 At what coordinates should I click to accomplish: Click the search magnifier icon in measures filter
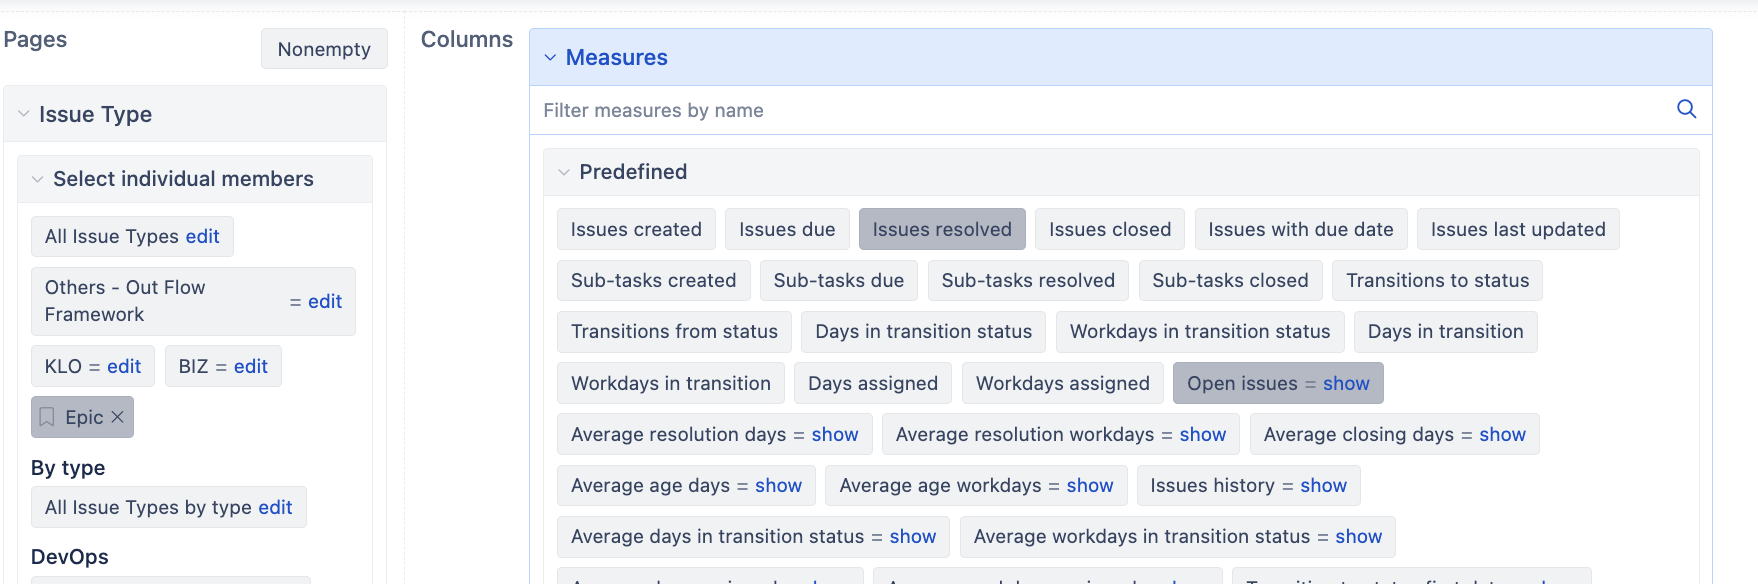[1686, 109]
